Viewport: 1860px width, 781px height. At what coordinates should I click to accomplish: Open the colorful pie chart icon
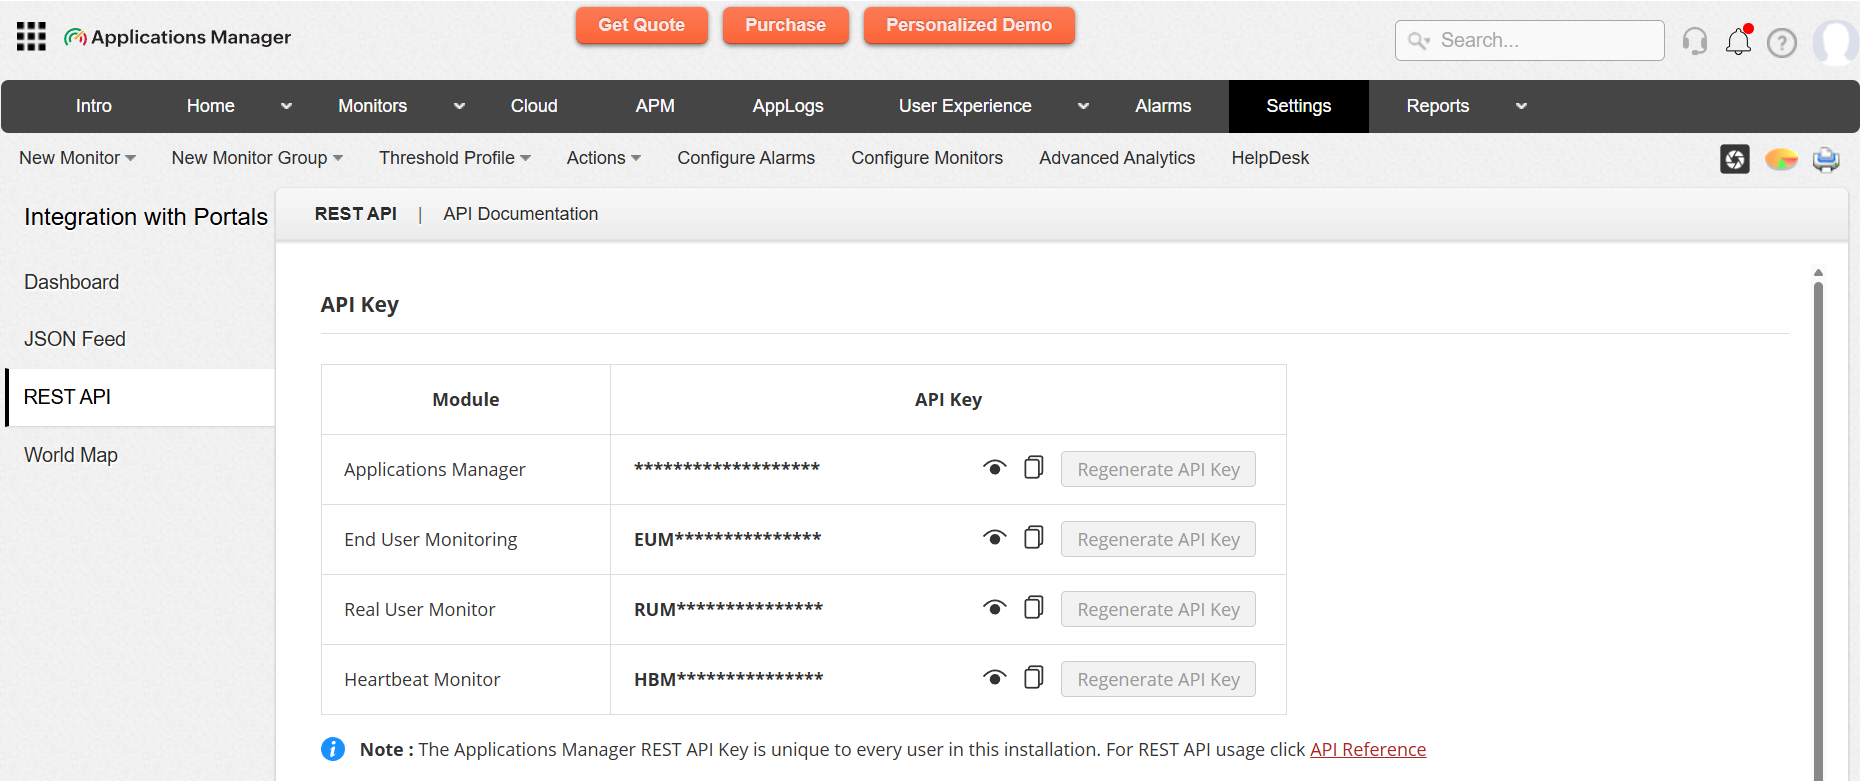(1781, 159)
